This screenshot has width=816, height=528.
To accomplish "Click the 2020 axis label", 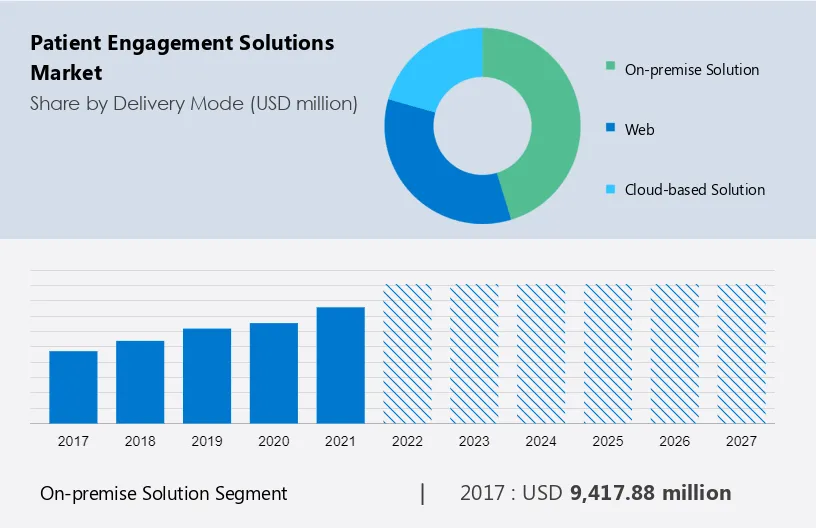I will 274,441.
